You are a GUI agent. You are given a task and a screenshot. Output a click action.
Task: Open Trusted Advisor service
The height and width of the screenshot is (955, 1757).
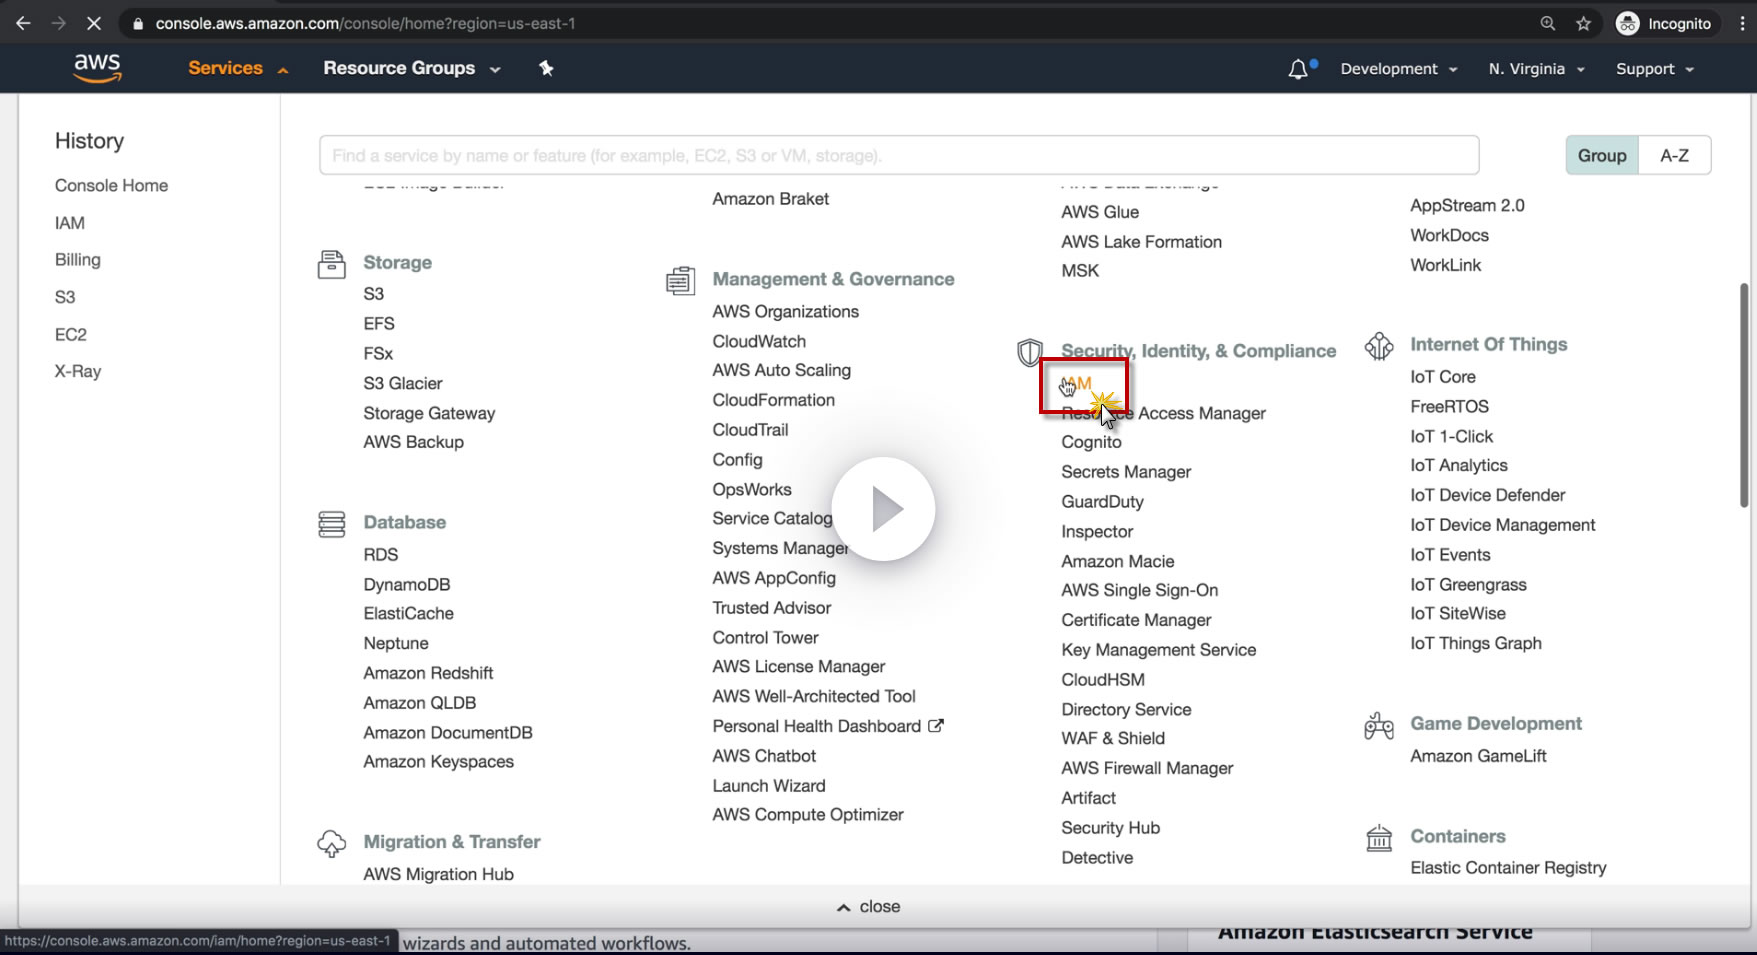[x=772, y=608]
